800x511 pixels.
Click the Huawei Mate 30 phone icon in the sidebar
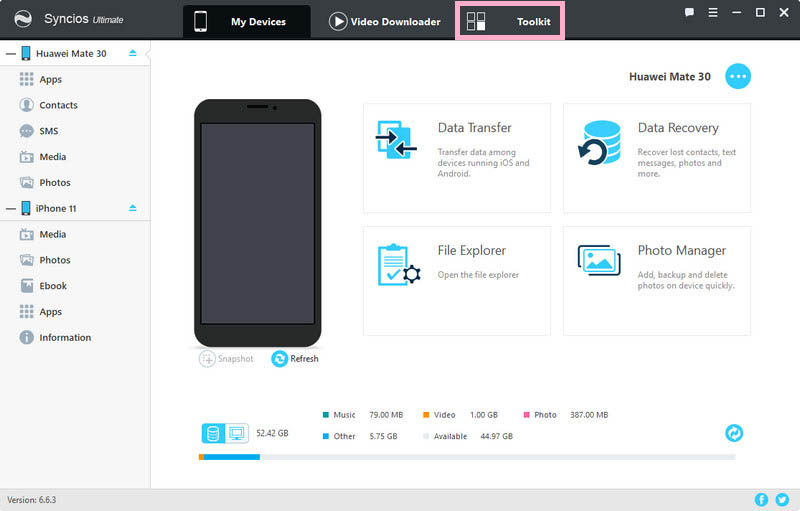[x=26, y=54]
